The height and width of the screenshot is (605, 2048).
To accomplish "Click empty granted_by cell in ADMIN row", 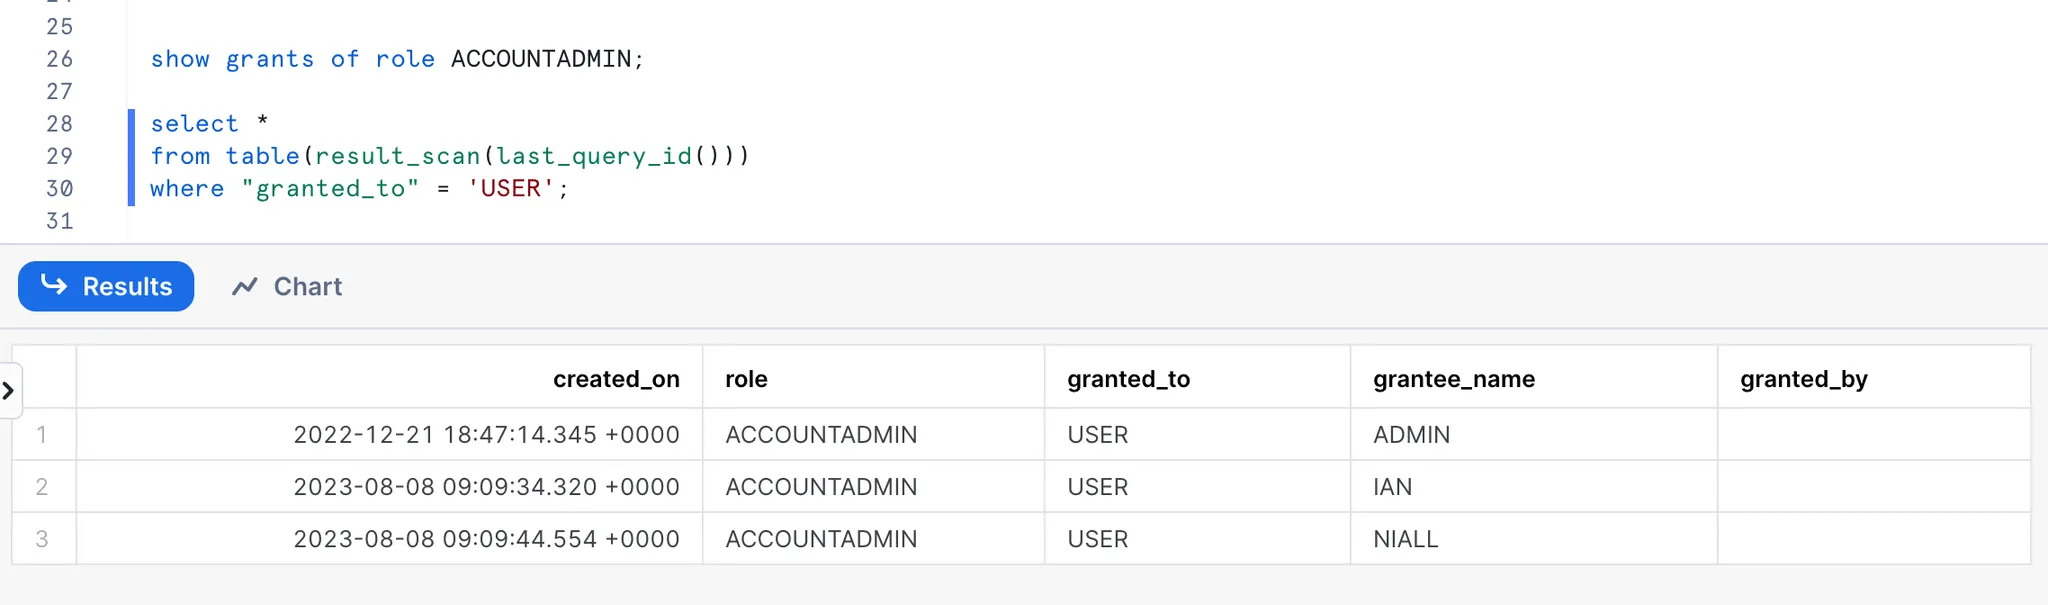I will click(x=1874, y=434).
